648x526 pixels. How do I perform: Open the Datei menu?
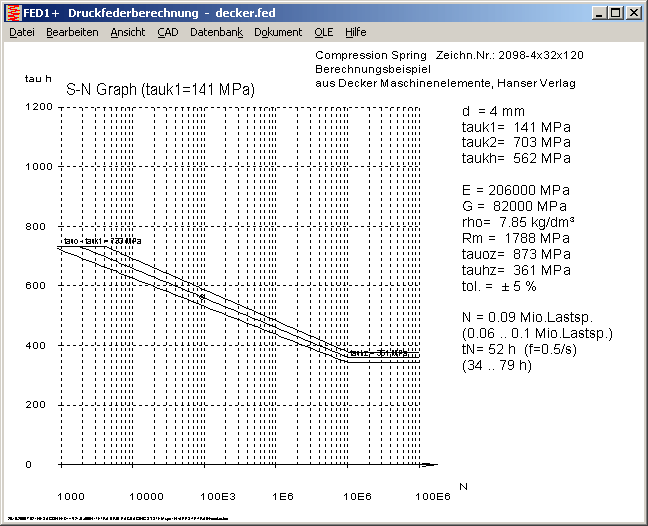pyautogui.click(x=21, y=32)
